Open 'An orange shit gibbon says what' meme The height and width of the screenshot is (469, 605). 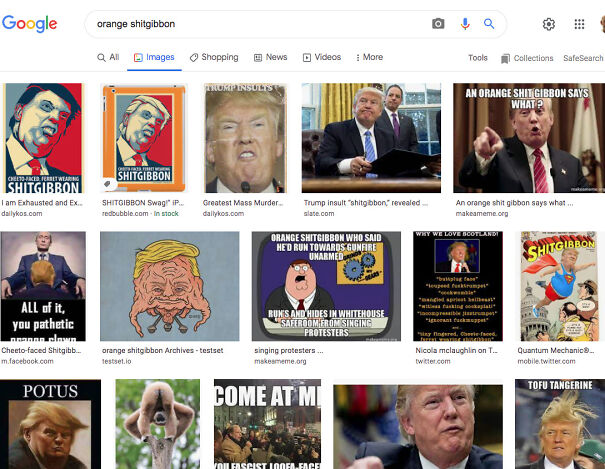tap(529, 138)
